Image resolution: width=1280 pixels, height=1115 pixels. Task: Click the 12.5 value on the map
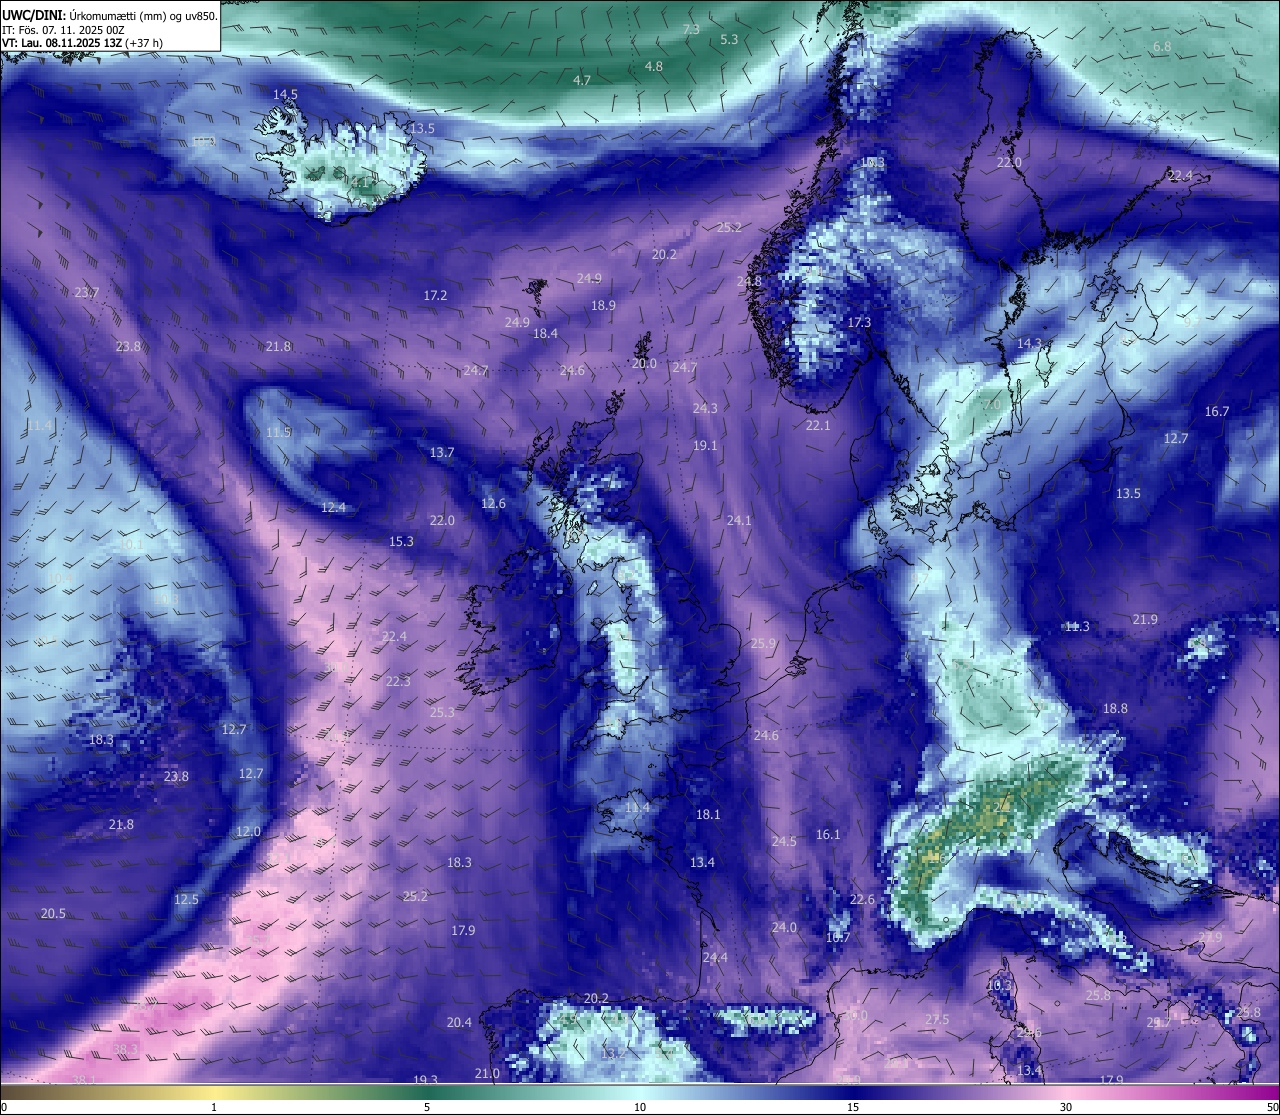186,899
